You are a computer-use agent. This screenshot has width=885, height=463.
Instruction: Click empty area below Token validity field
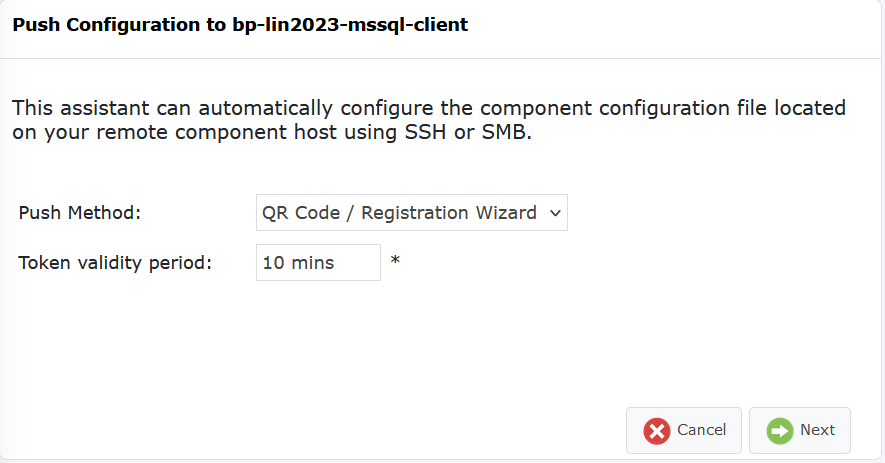coord(318,339)
